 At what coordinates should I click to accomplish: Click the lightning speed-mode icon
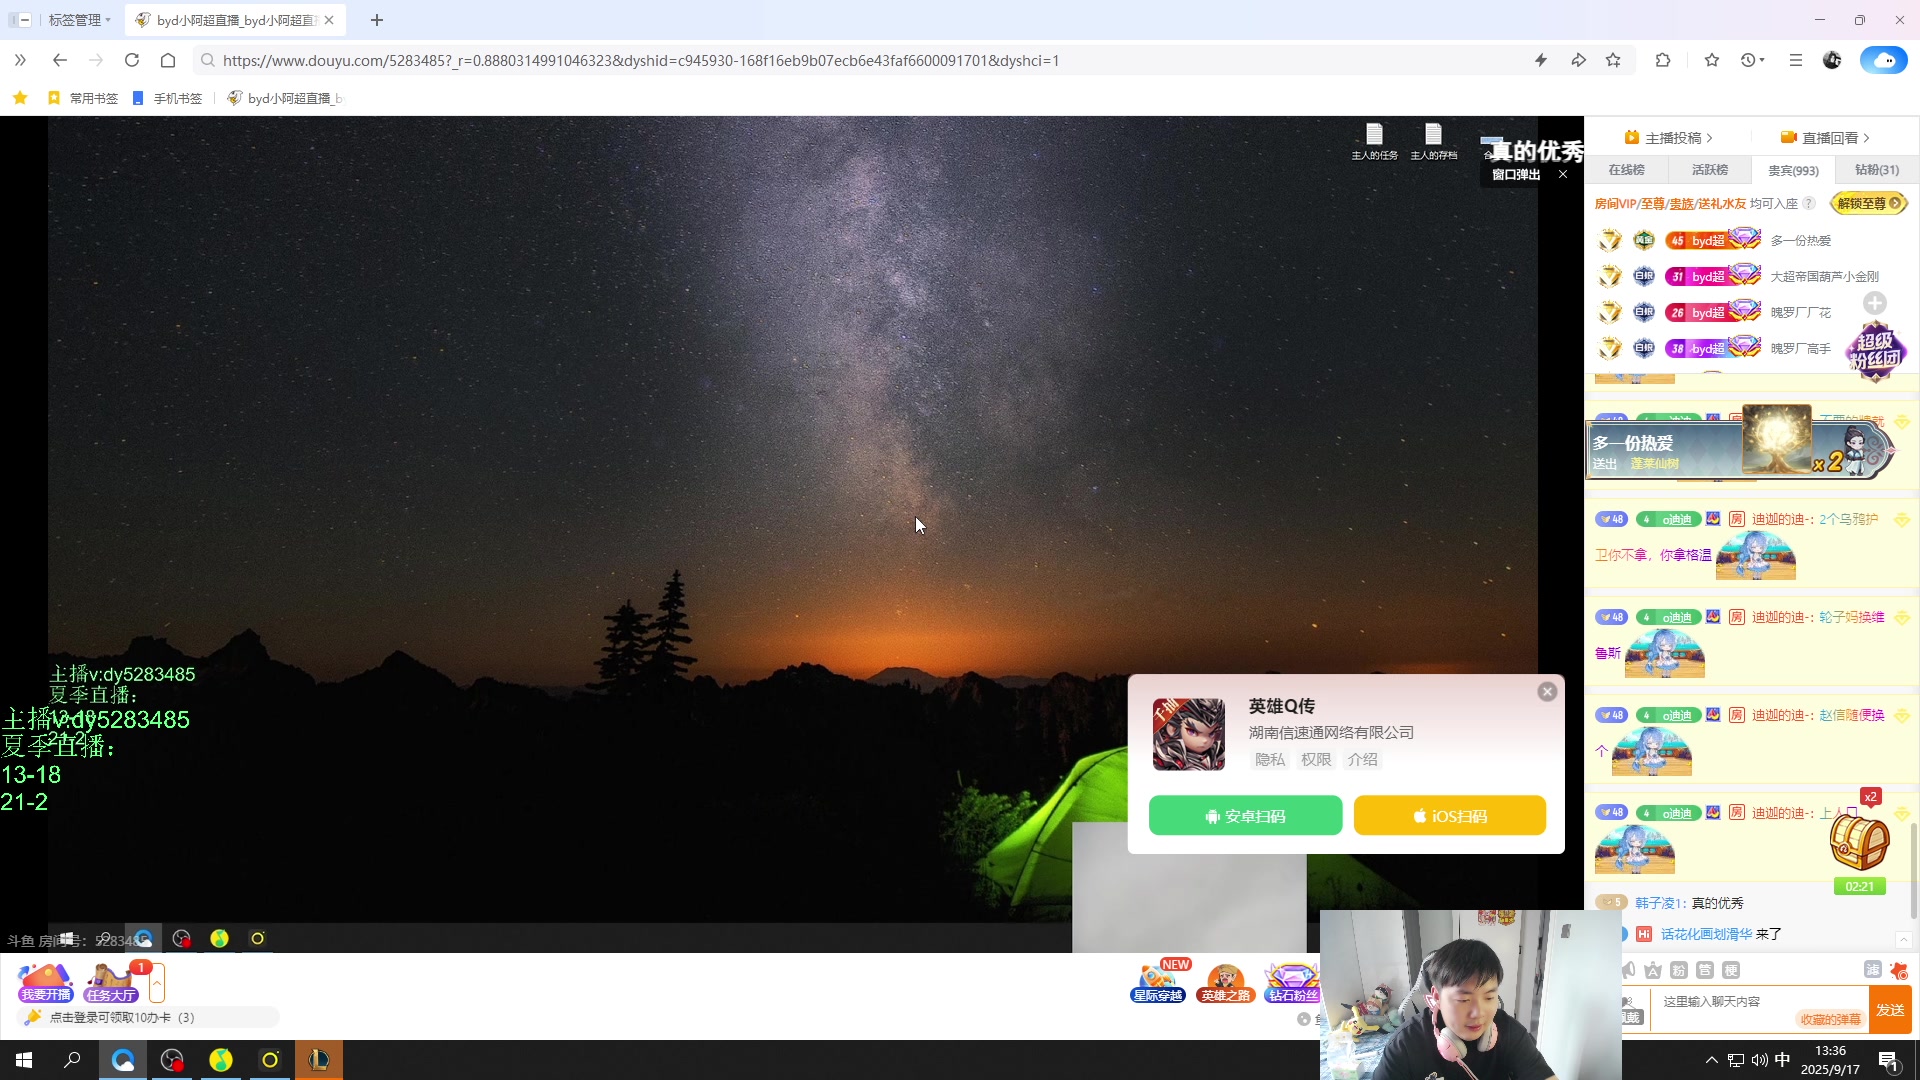coord(1541,60)
